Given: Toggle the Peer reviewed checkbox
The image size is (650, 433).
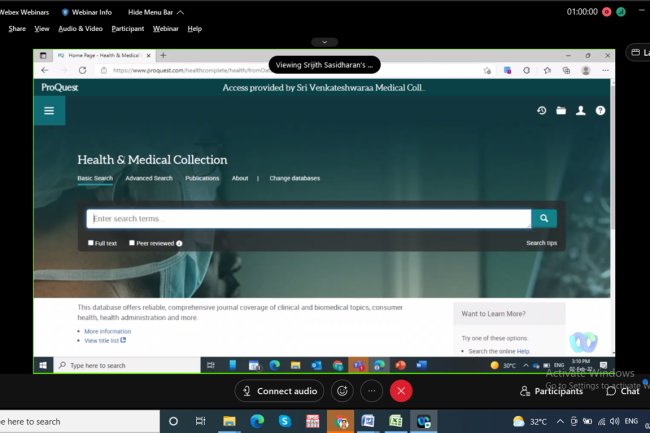Looking at the screenshot, I should [x=131, y=243].
